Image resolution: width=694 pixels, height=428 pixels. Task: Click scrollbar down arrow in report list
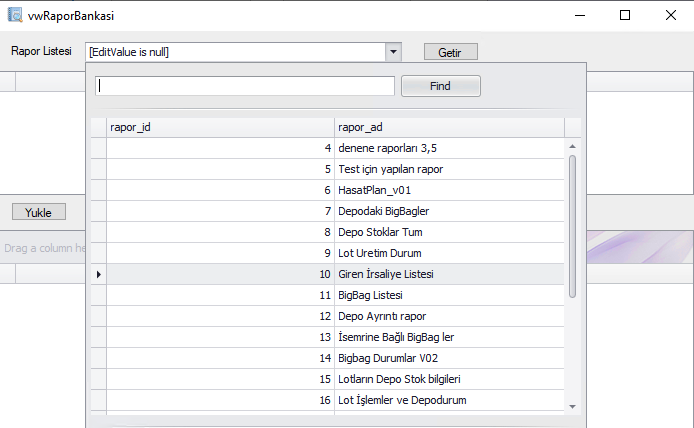point(573,406)
